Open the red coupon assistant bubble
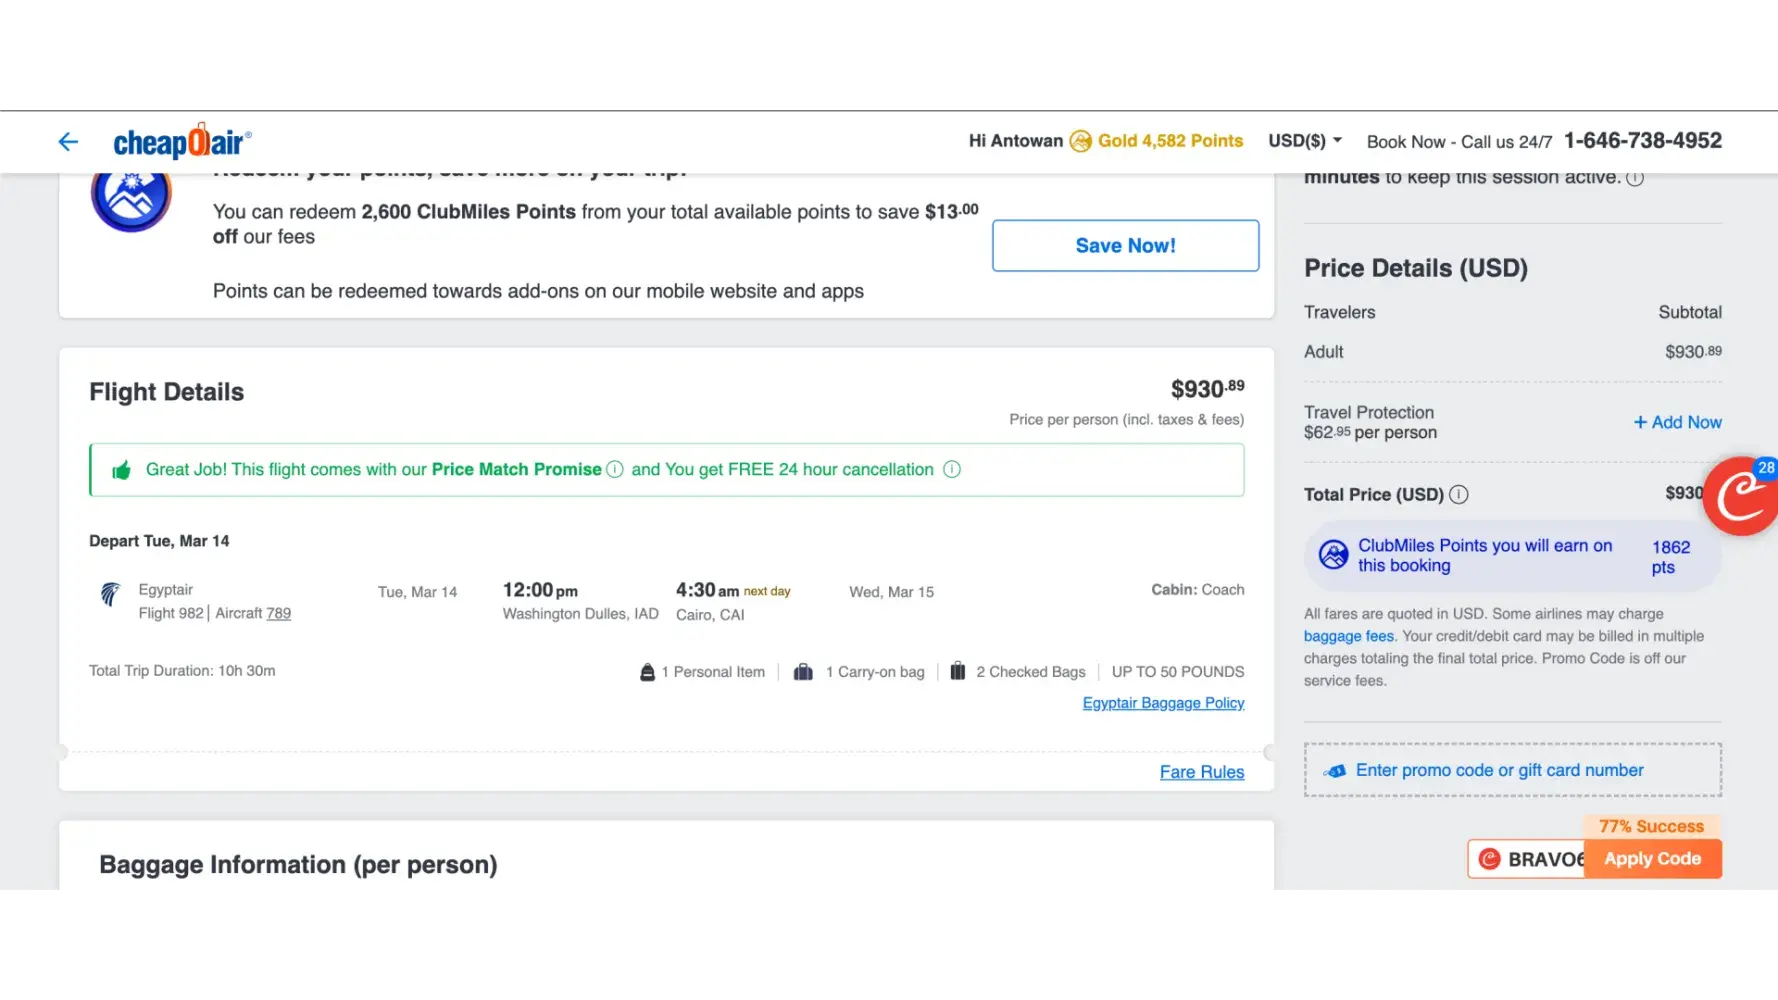 click(x=1742, y=496)
